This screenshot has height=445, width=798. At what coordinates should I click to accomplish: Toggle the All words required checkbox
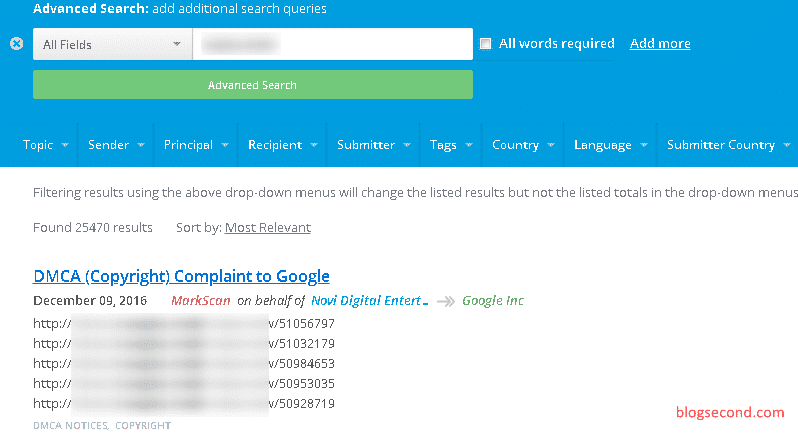(486, 44)
